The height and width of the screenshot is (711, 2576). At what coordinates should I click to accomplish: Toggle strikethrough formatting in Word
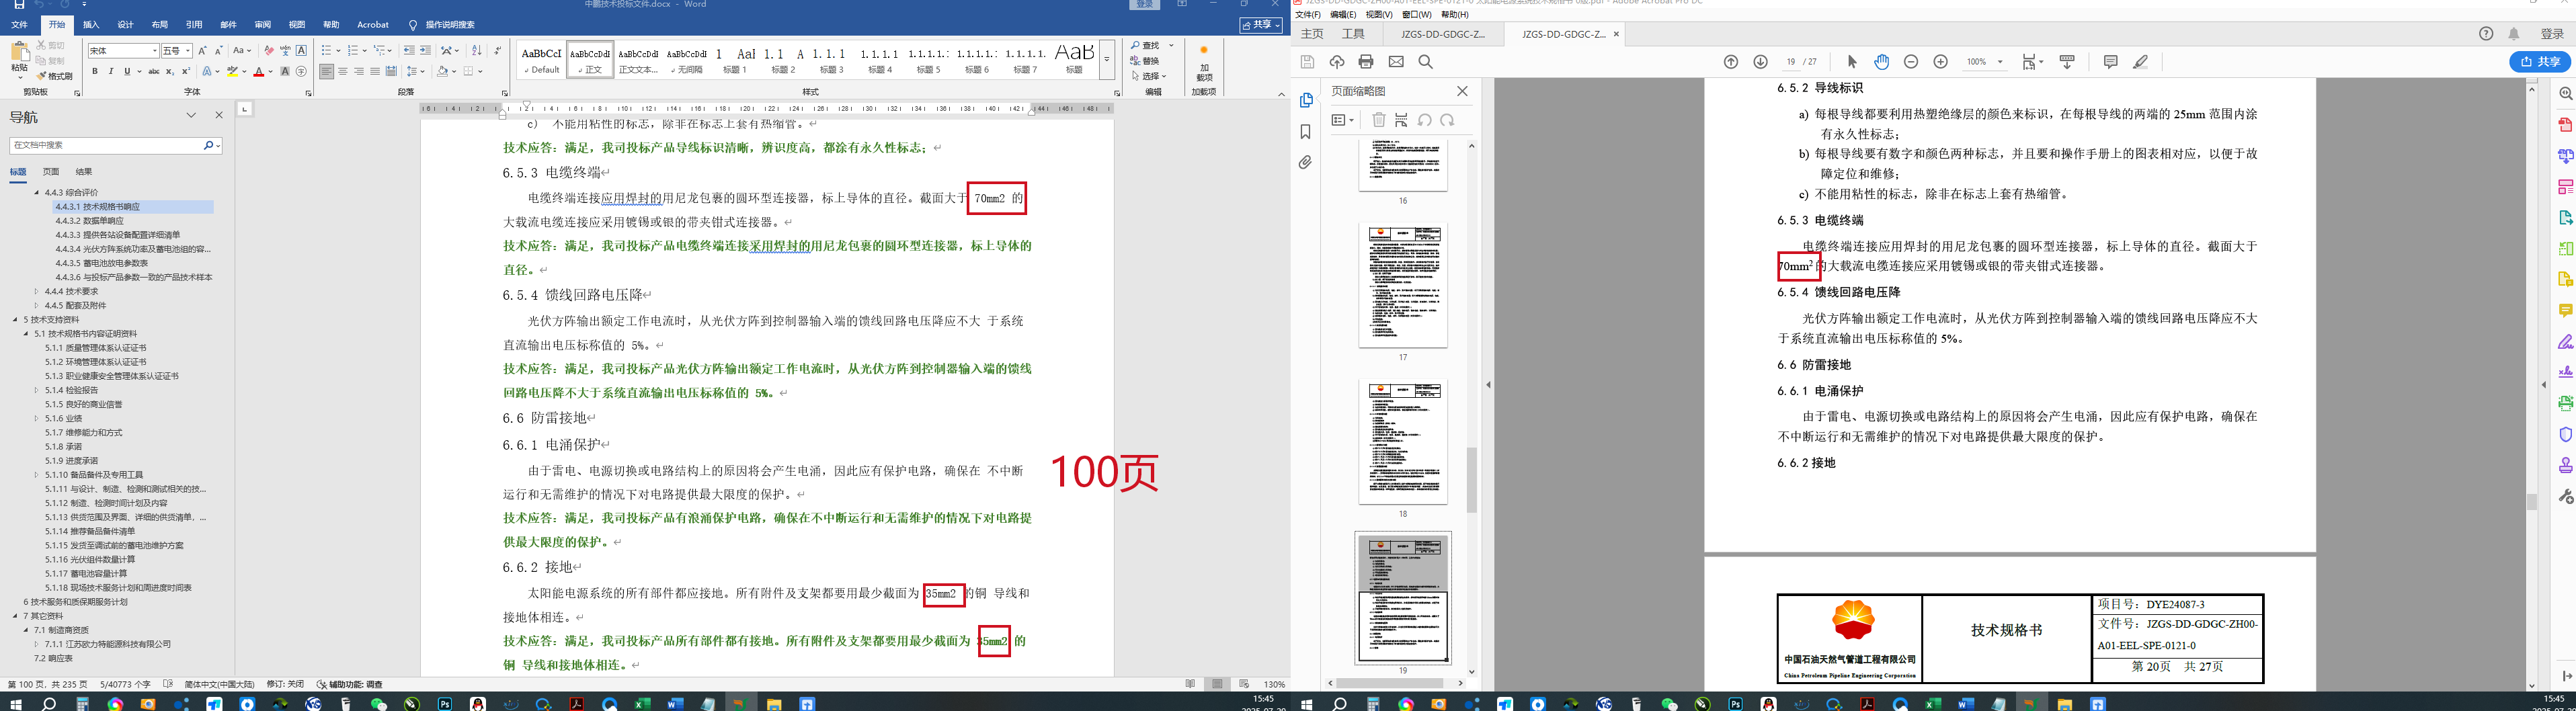[153, 72]
